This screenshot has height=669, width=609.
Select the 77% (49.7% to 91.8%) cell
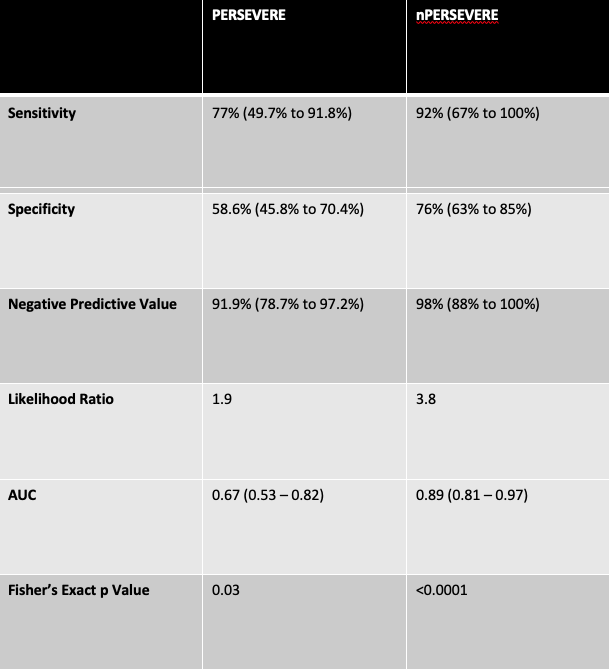tap(282, 113)
